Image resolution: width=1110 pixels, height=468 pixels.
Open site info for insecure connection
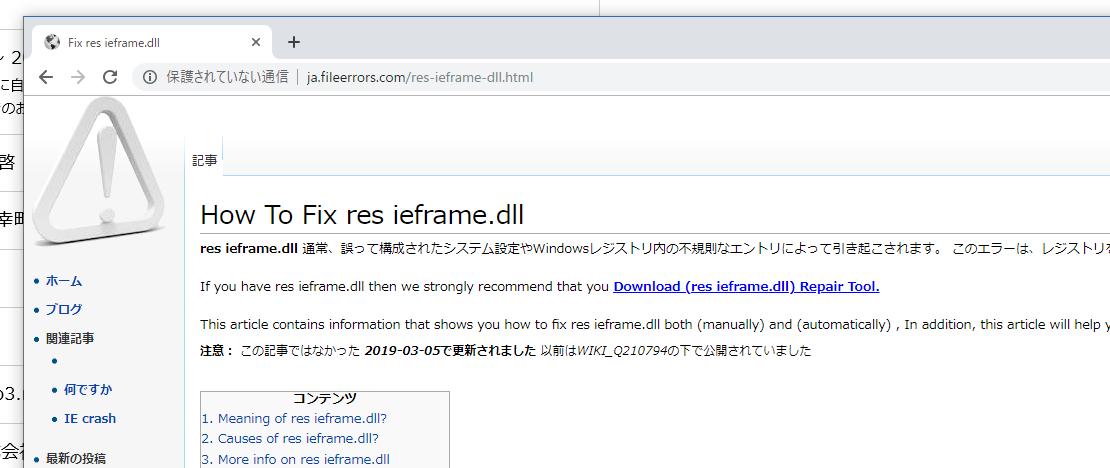150,77
